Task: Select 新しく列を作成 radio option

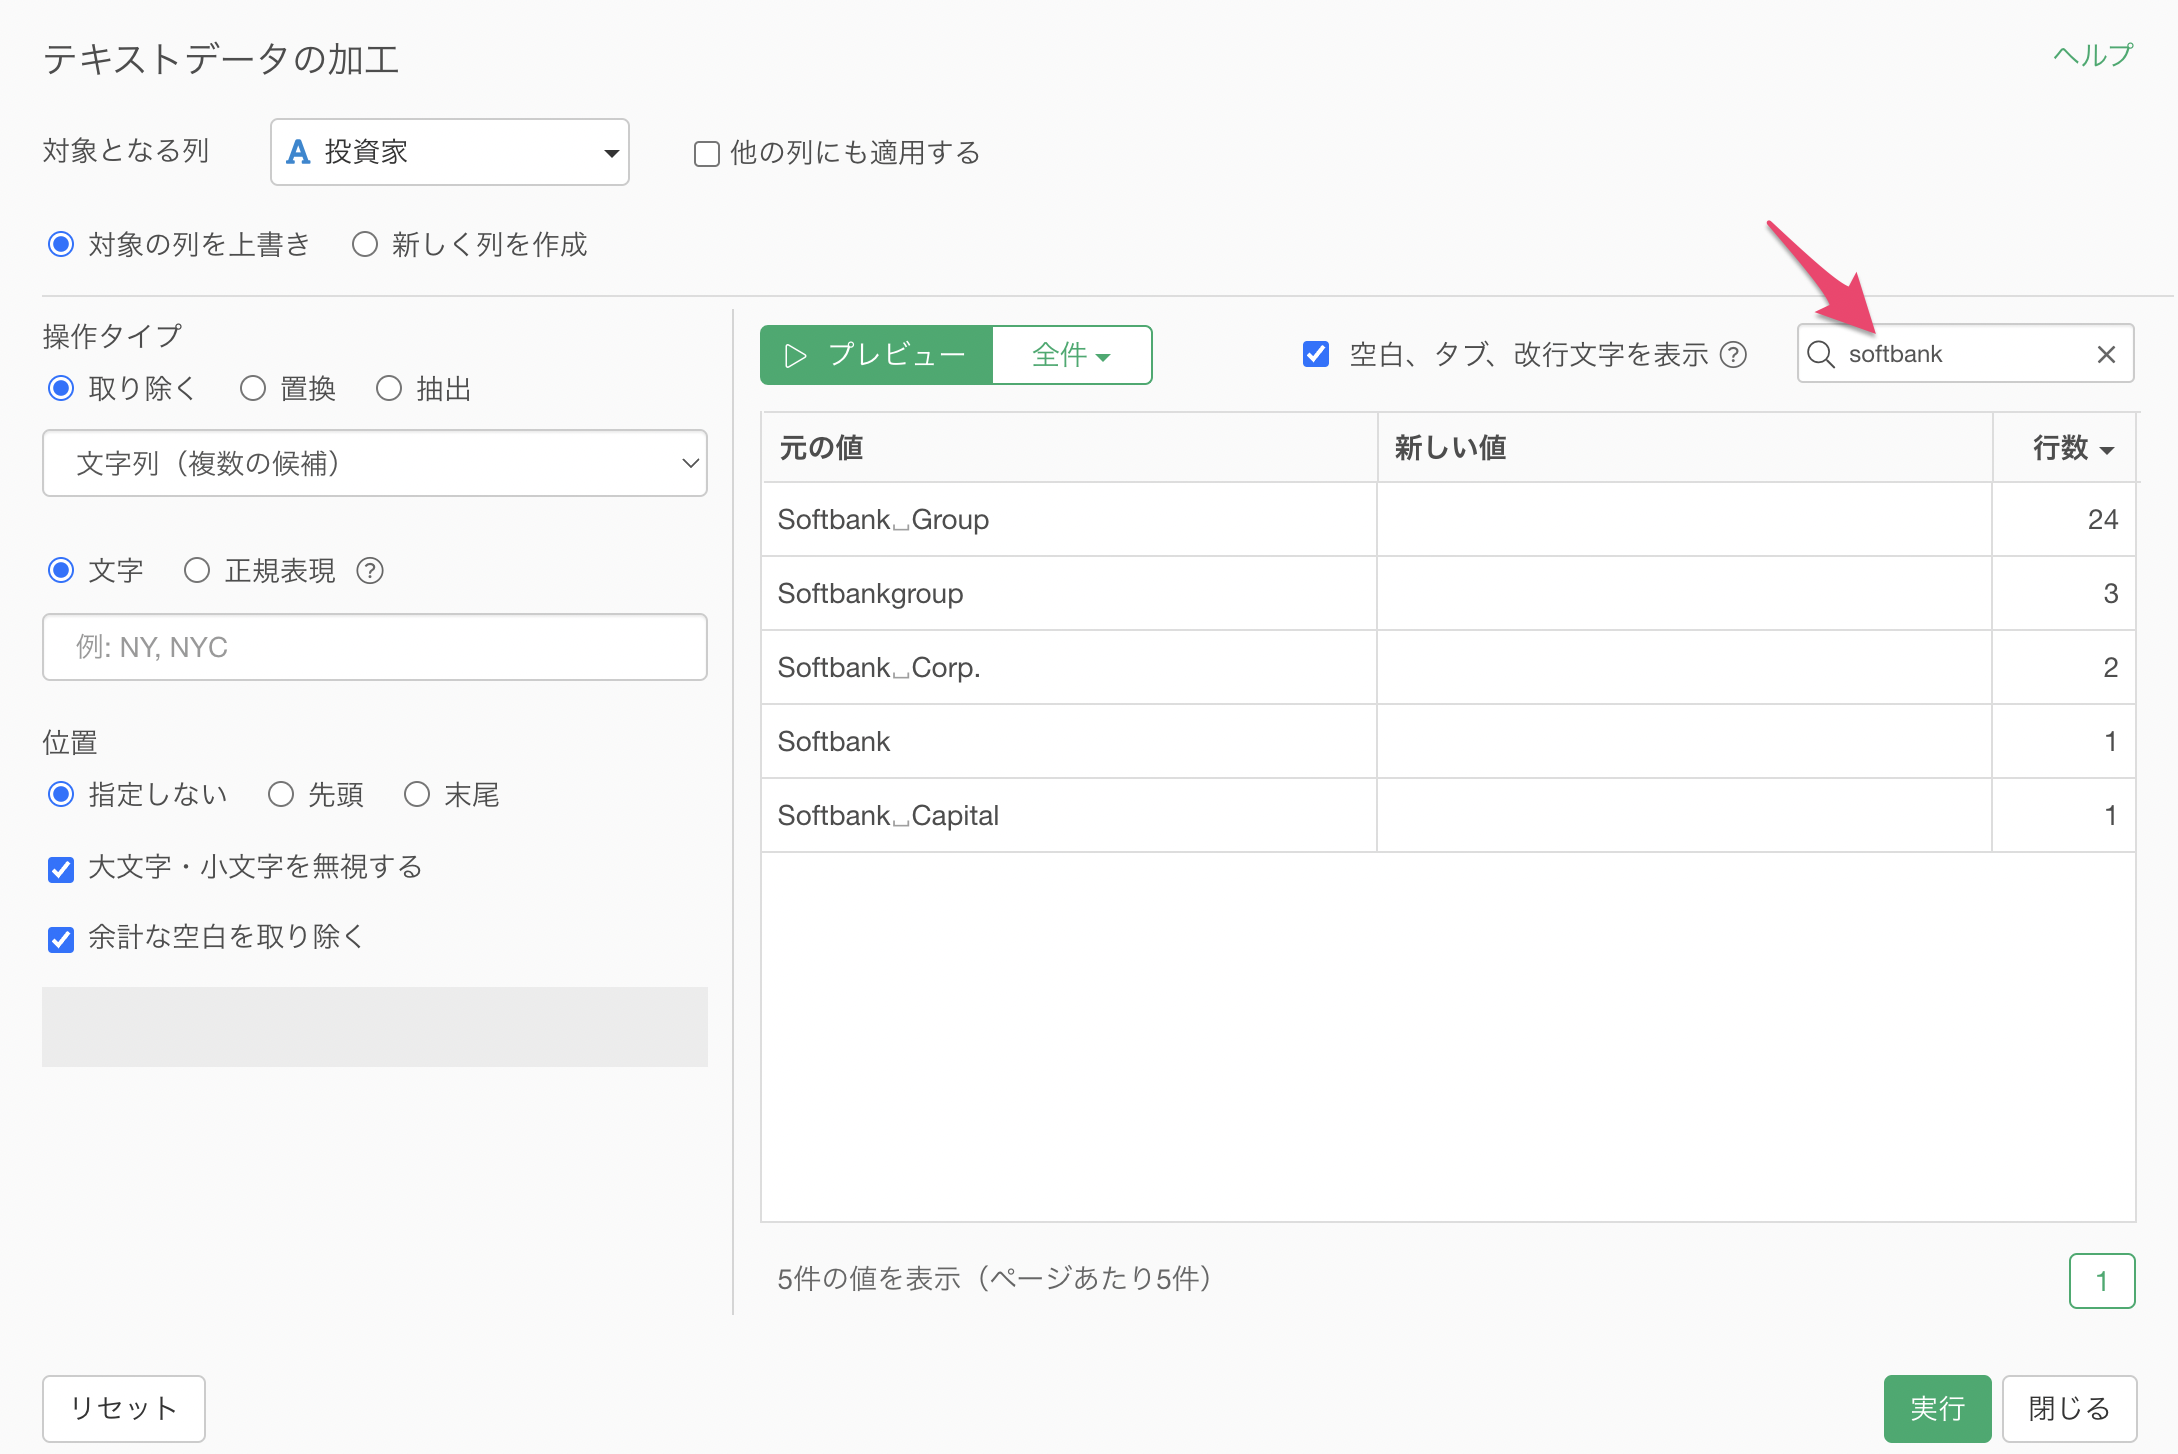Action: click(365, 244)
